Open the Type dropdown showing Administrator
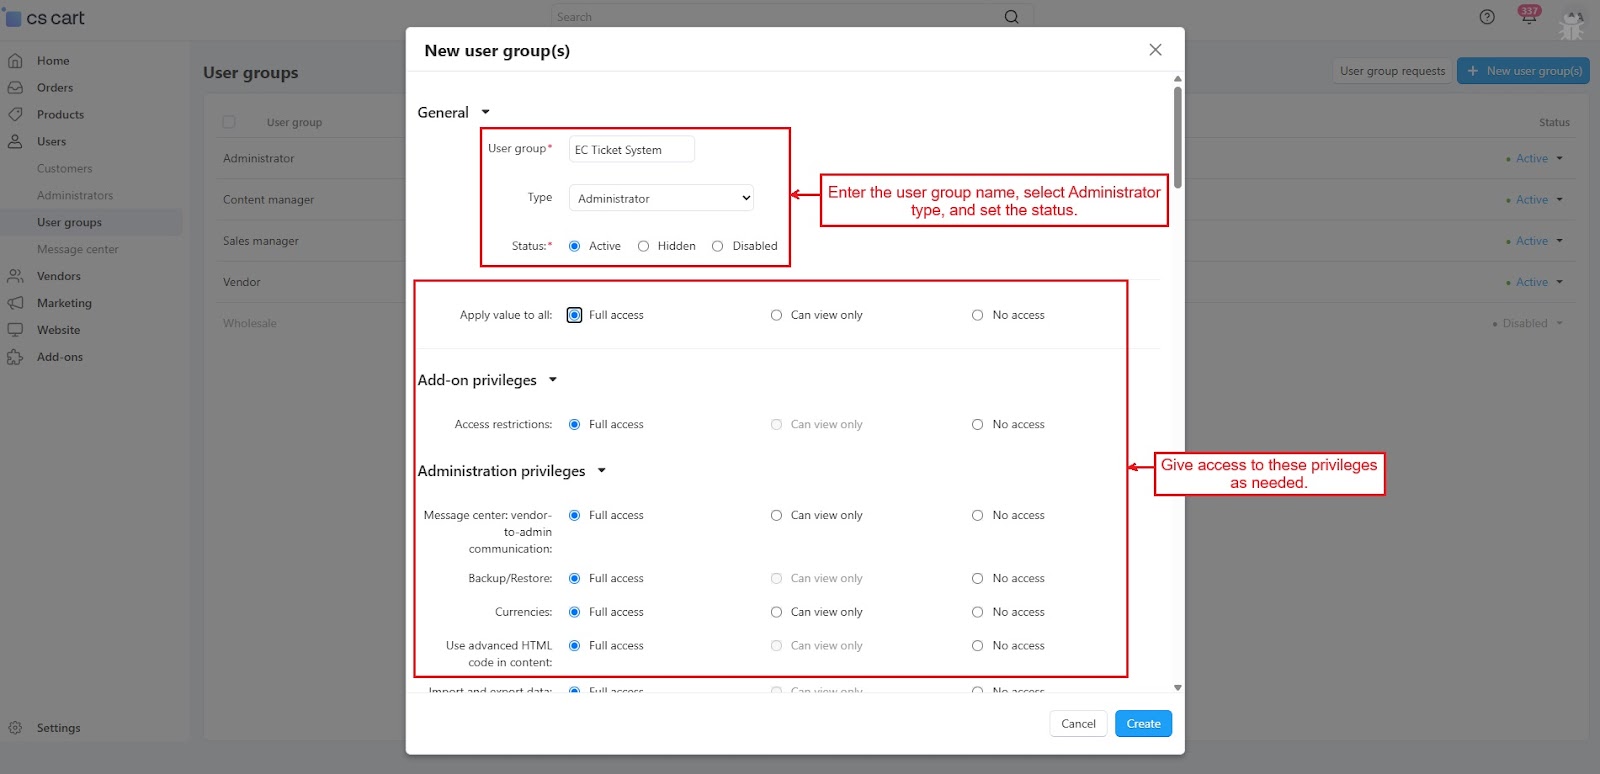The width and height of the screenshot is (1600, 774). pos(661,198)
